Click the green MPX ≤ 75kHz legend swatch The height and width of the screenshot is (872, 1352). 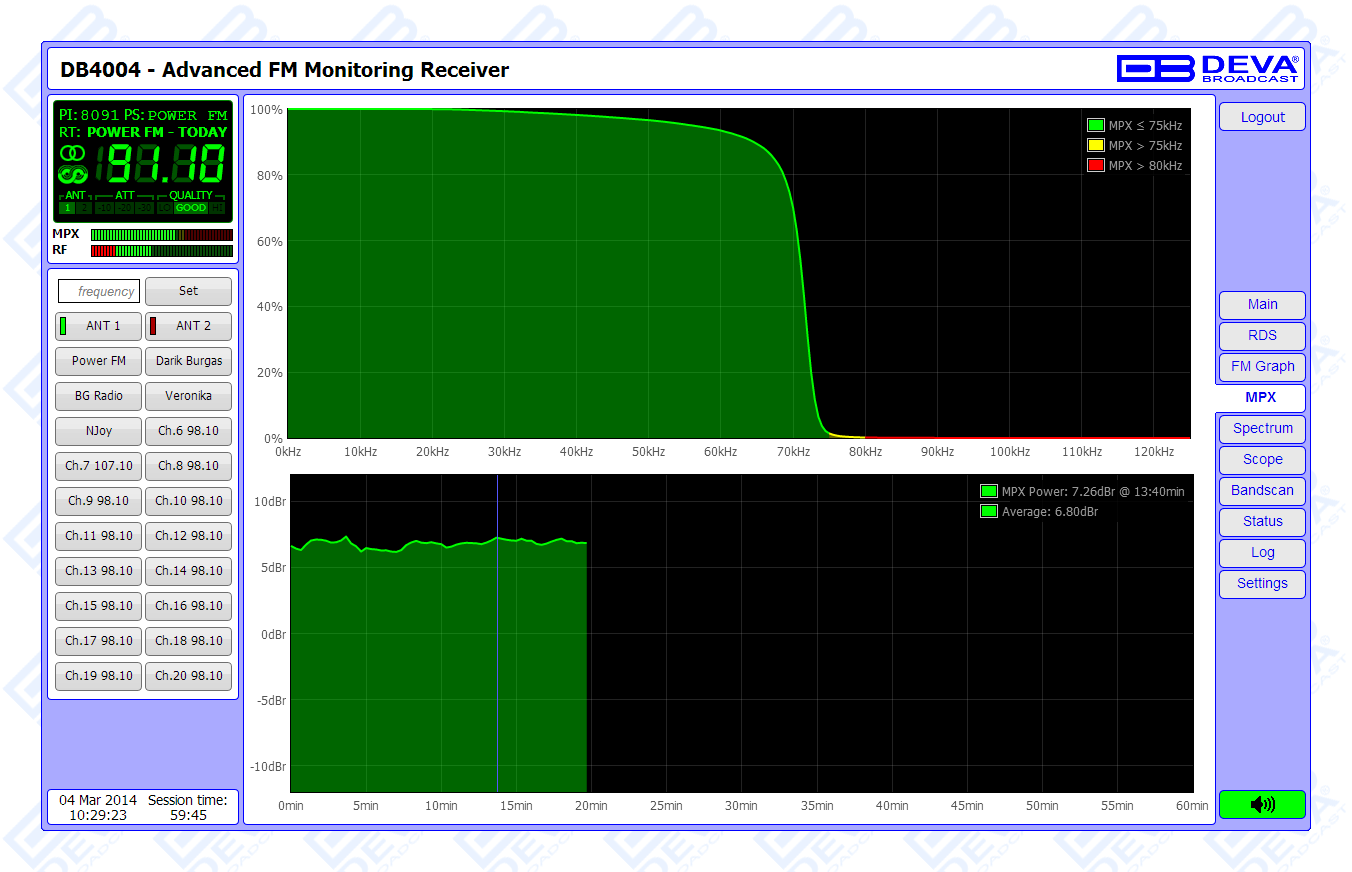point(1095,126)
